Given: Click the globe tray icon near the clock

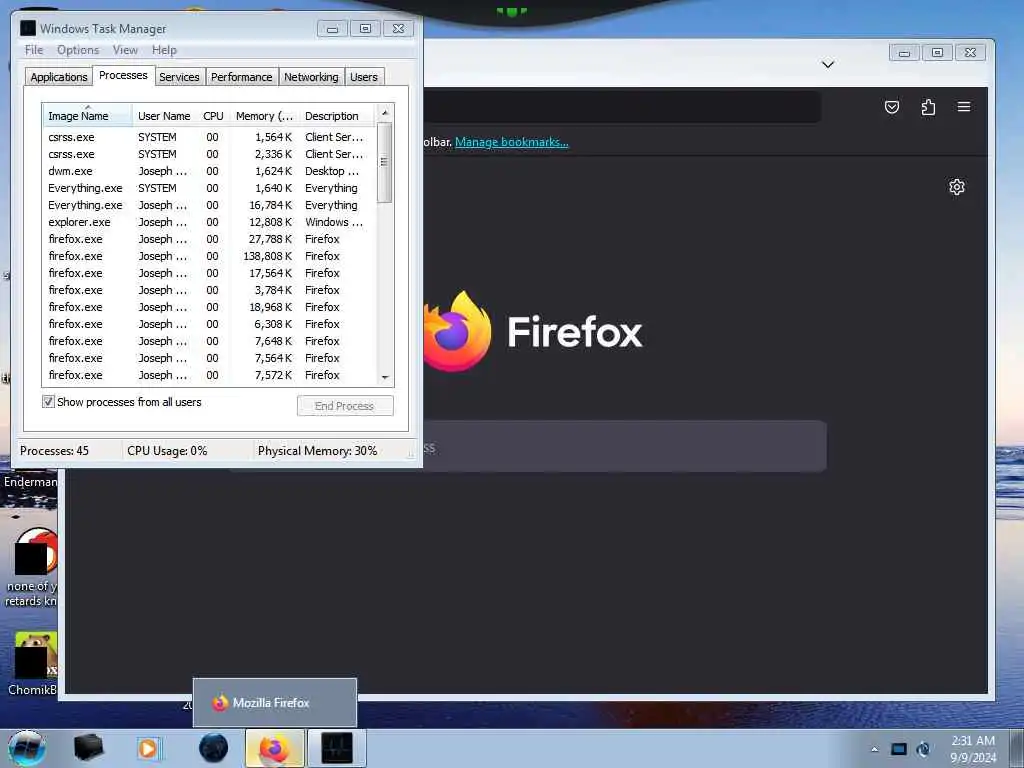Looking at the screenshot, I should pyautogui.click(x=923, y=749).
